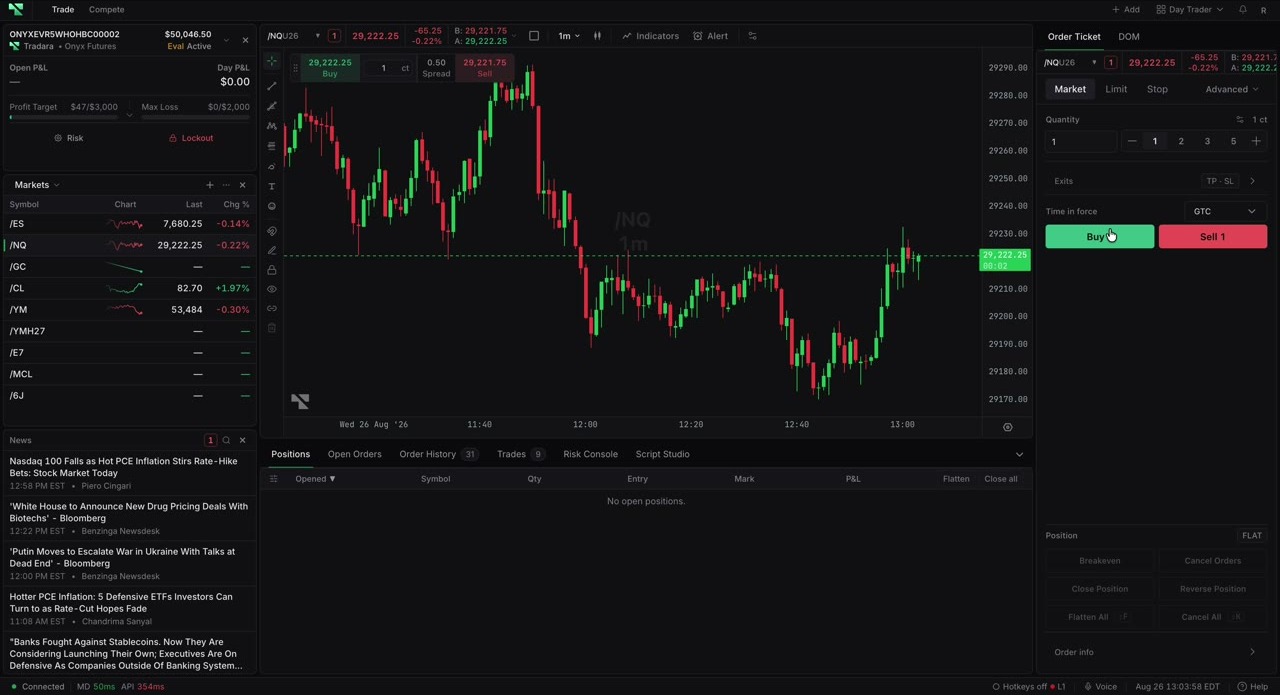Choose the text annotation tool
This screenshot has width=1280, height=695.
pyautogui.click(x=271, y=187)
